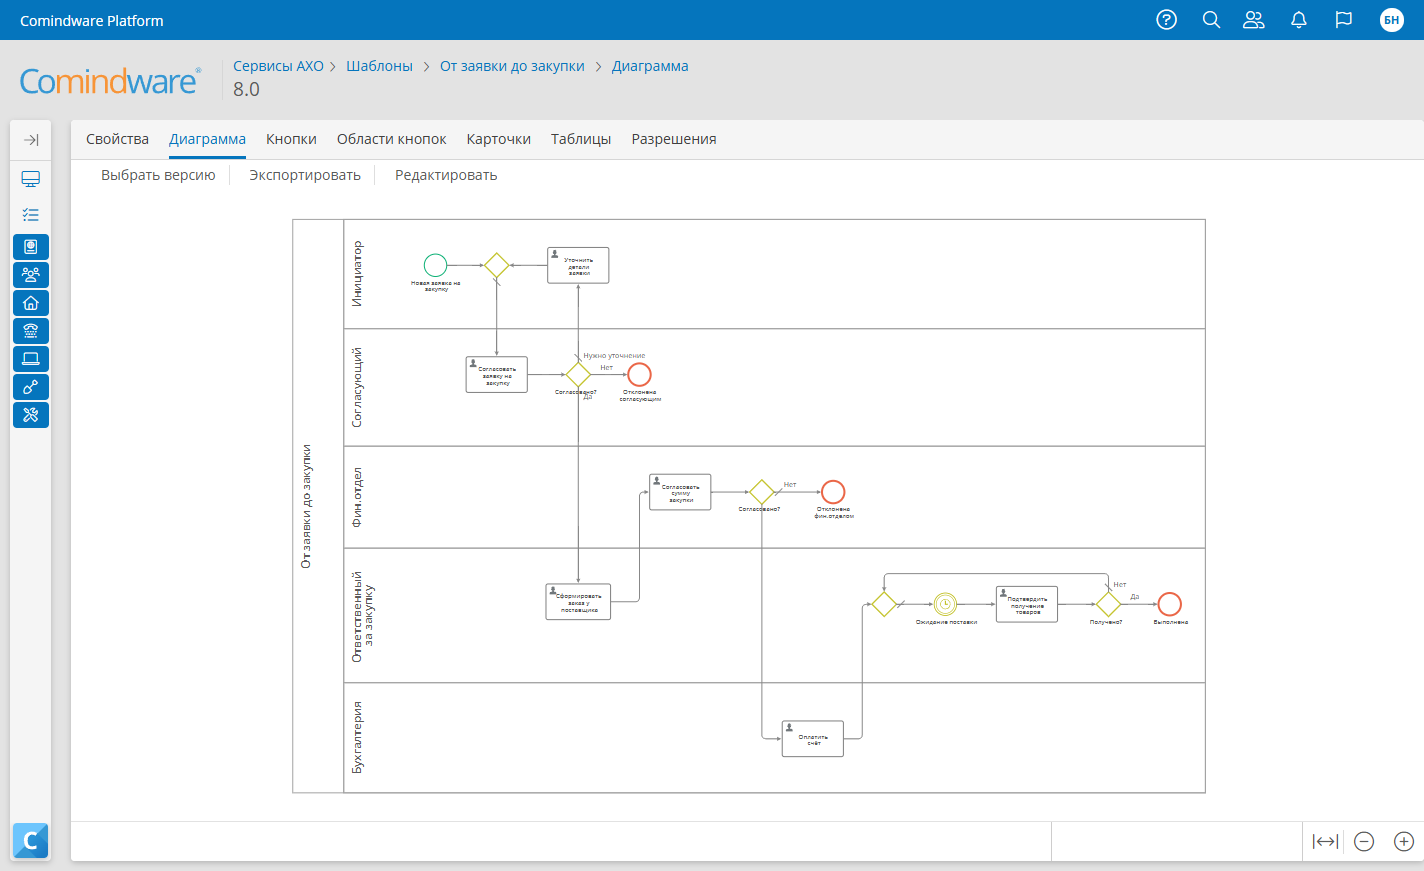Open the laptop sidebar section
The width and height of the screenshot is (1424, 871).
coord(31,359)
